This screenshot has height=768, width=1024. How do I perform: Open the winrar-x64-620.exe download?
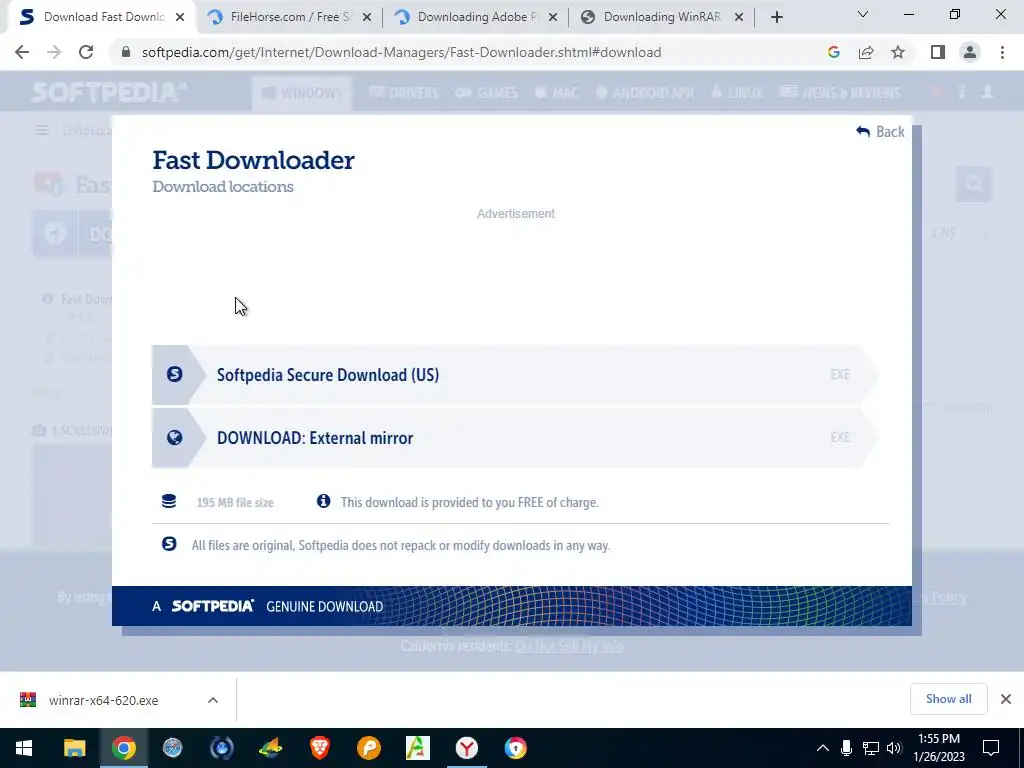click(103, 700)
